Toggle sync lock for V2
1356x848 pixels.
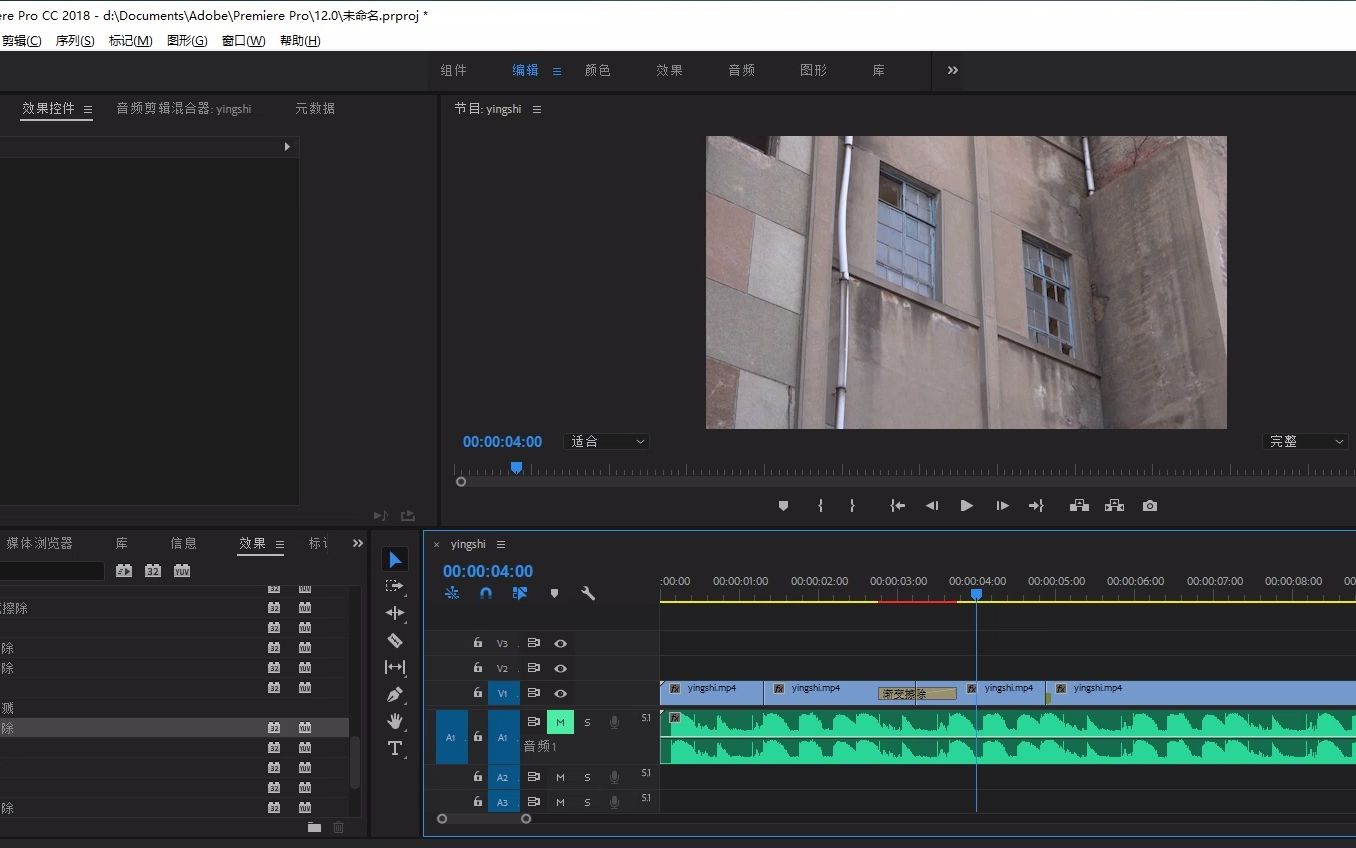[x=534, y=669]
